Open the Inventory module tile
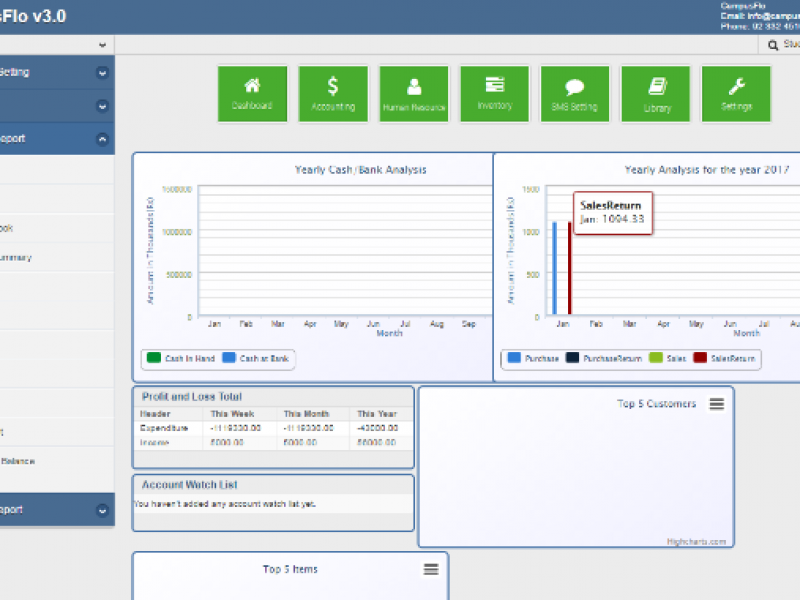The width and height of the screenshot is (800, 600). click(x=494, y=94)
